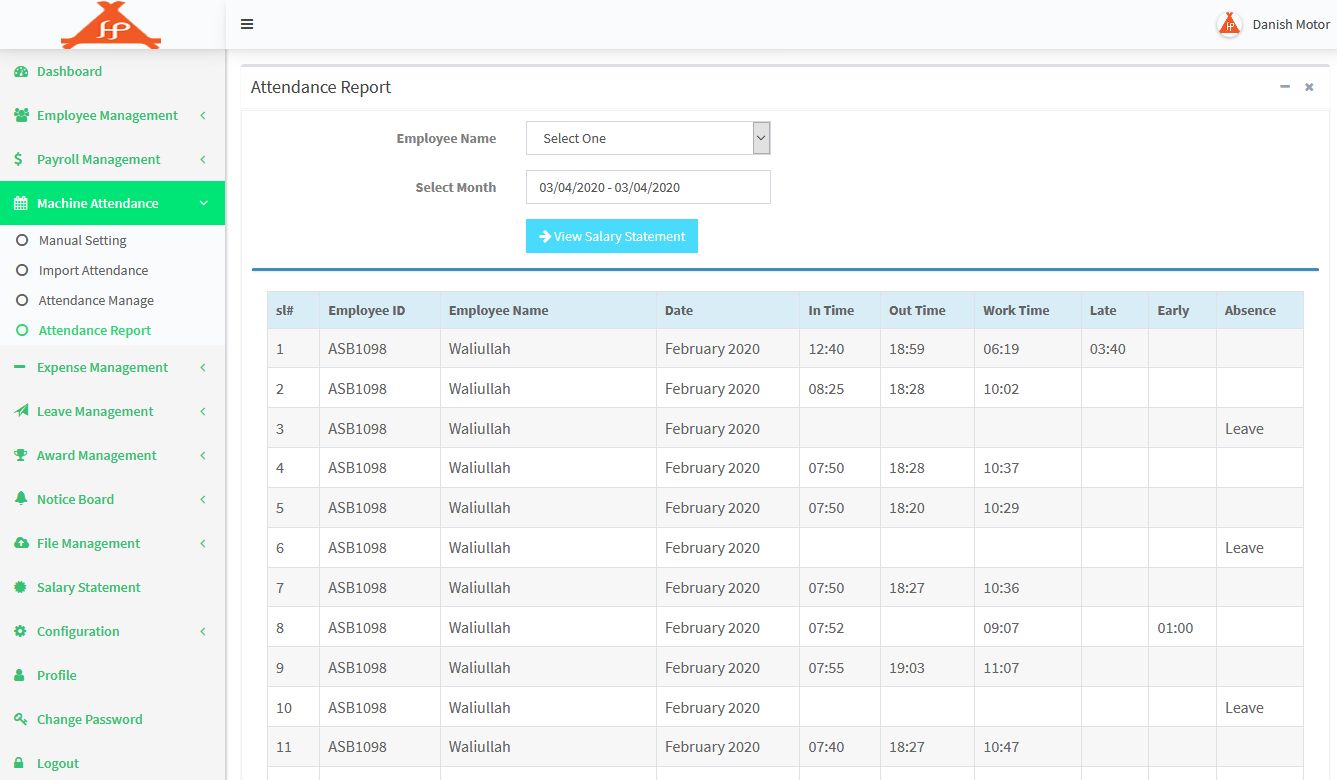Expand the Employee Management chevron
Image resolution: width=1337 pixels, height=780 pixels.
pos(203,116)
